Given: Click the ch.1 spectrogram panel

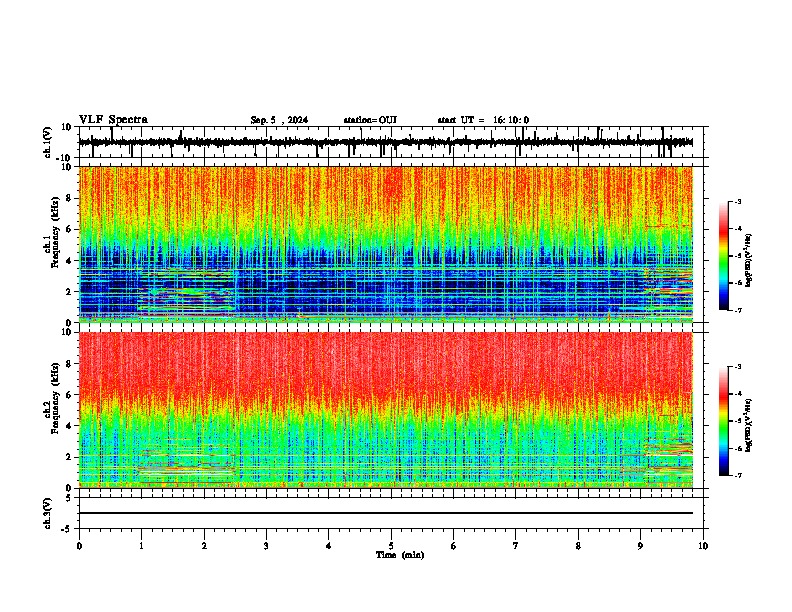Looking at the screenshot, I should point(386,244).
